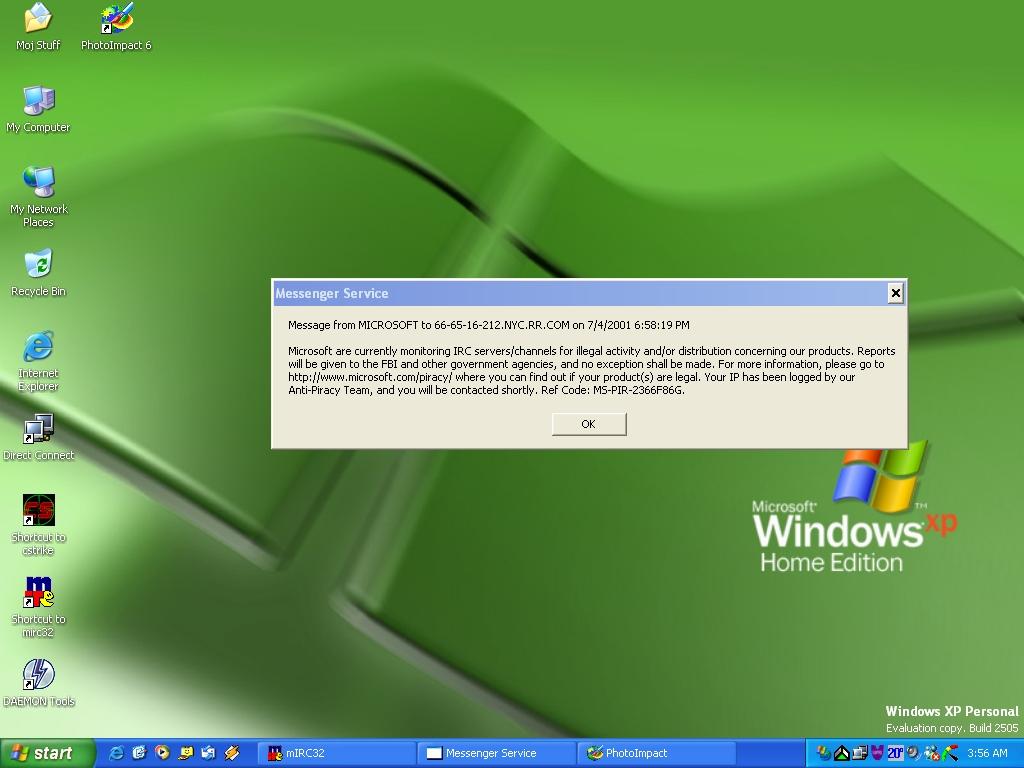Click the taskbar clock showing 3:56 AM
The width and height of the screenshot is (1024, 768).
coord(987,753)
